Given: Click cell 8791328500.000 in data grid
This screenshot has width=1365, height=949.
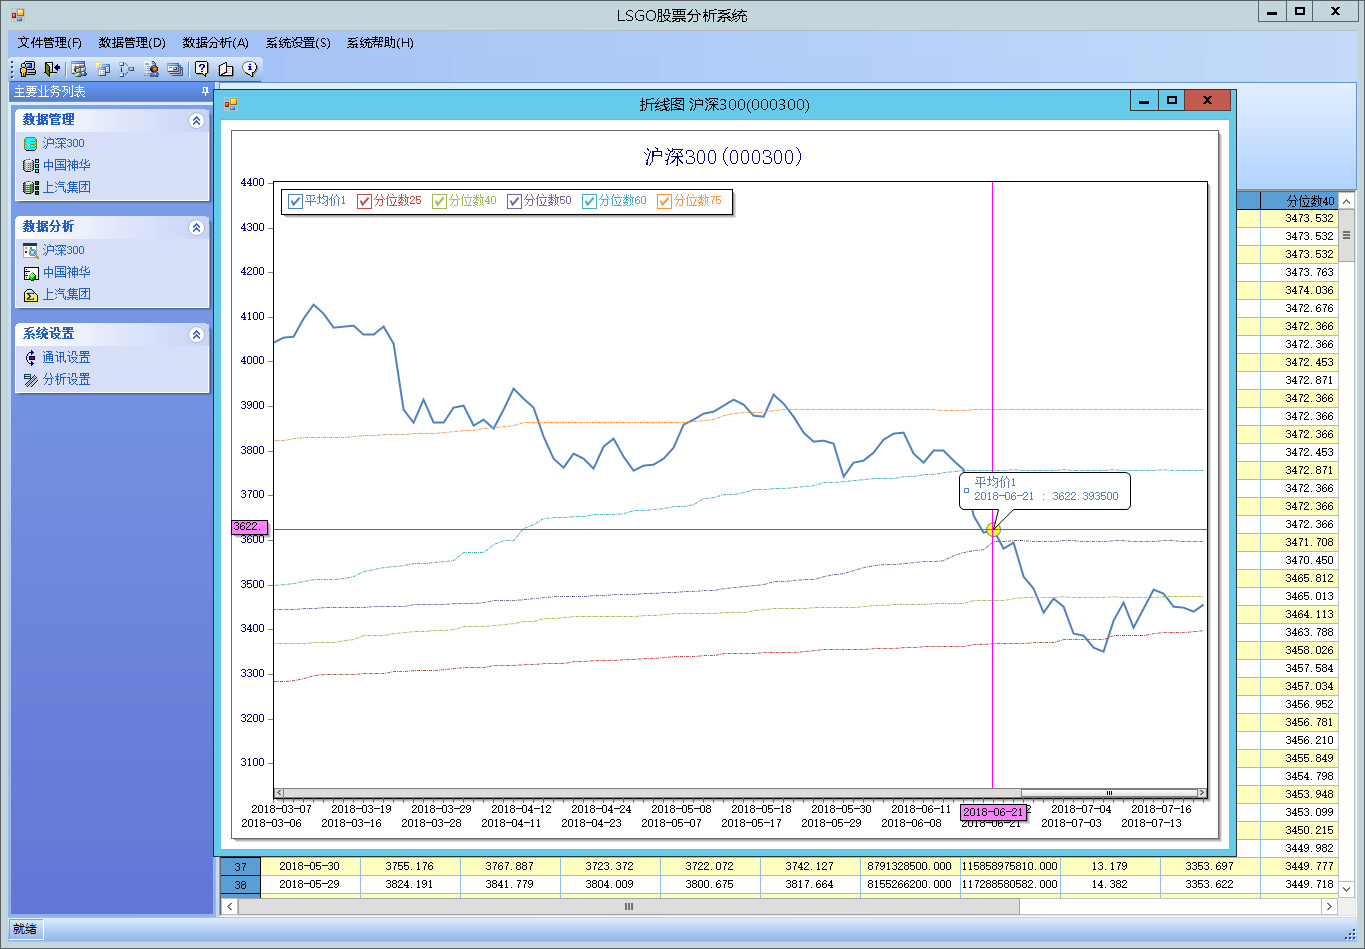Looking at the screenshot, I should point(910,866).
